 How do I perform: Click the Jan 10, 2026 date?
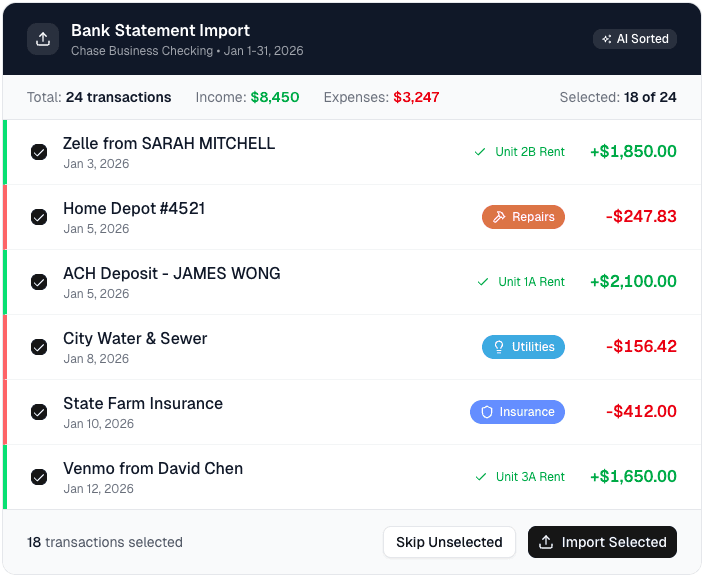[x=98, y=424]
